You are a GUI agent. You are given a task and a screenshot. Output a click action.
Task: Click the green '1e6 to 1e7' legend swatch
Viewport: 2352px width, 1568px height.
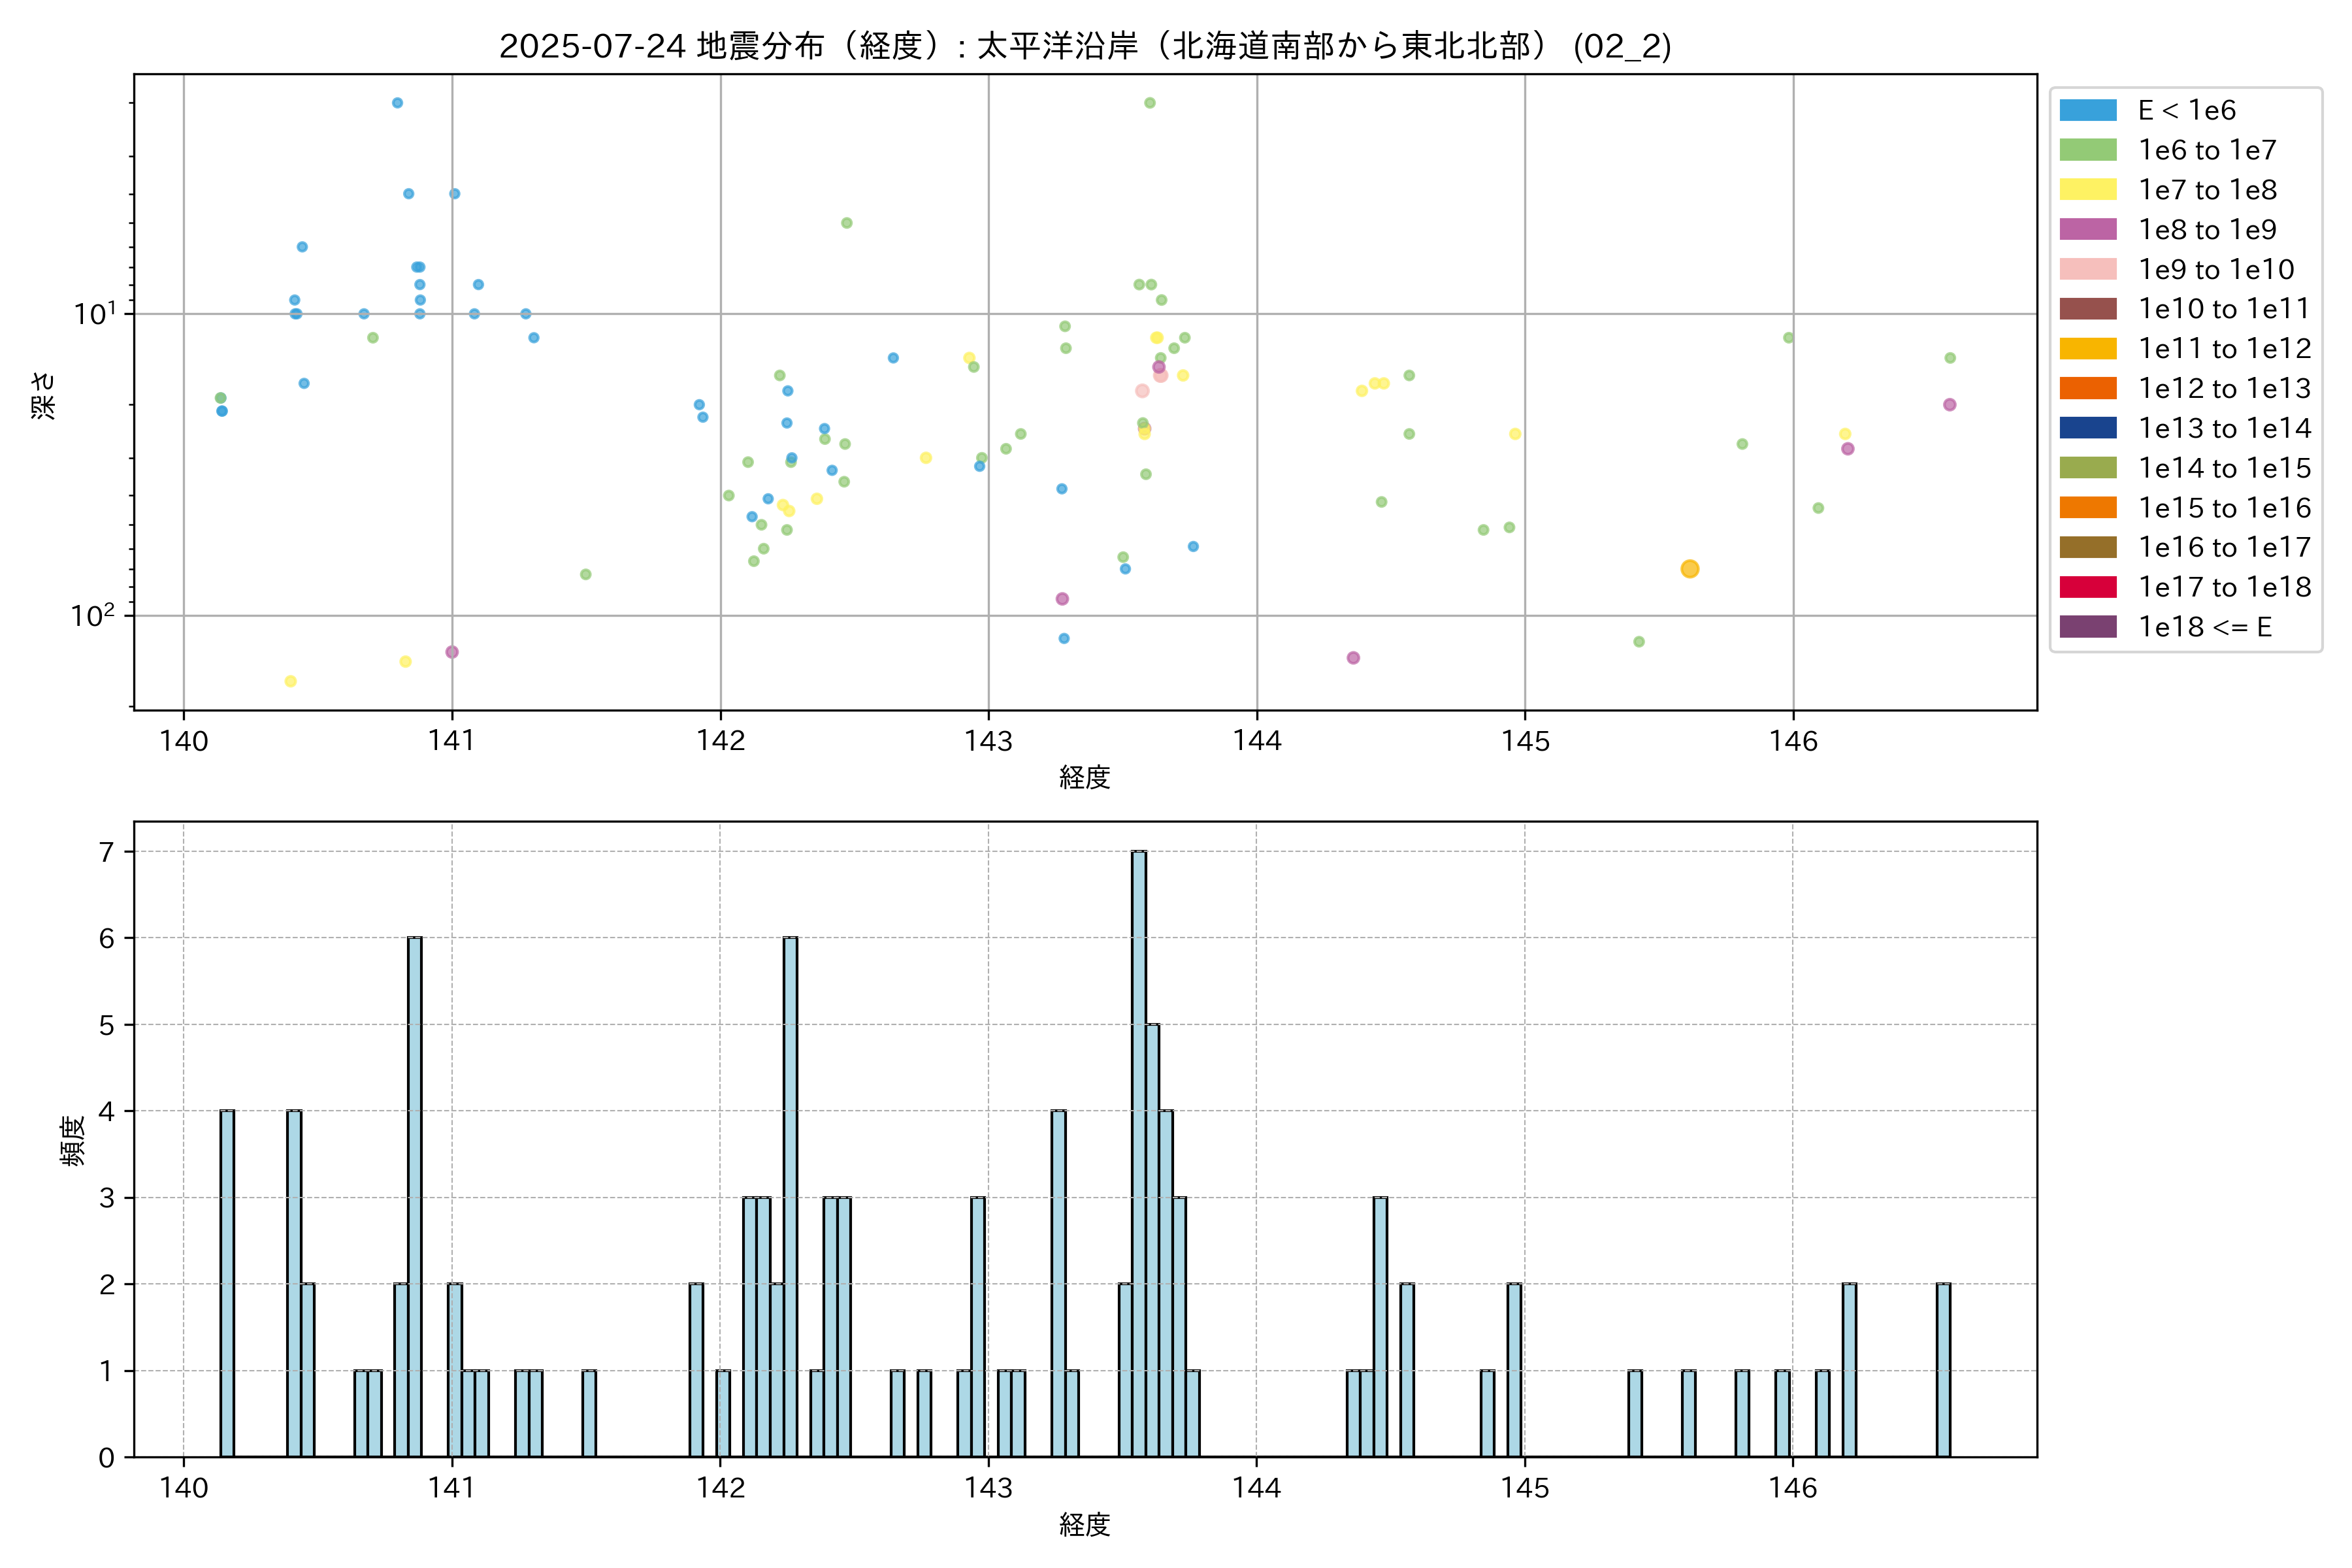pos(2087,150)
